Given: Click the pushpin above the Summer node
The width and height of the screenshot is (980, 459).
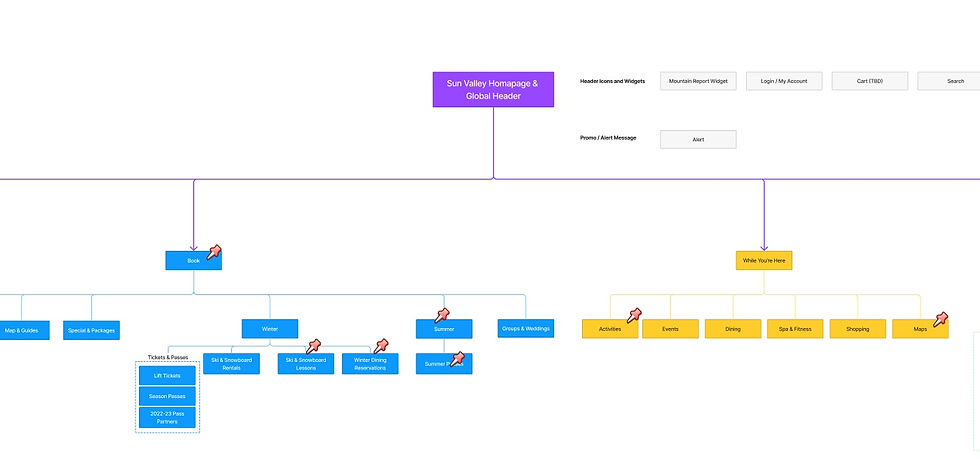Looking at the screenshot, I should coord(442,315).
